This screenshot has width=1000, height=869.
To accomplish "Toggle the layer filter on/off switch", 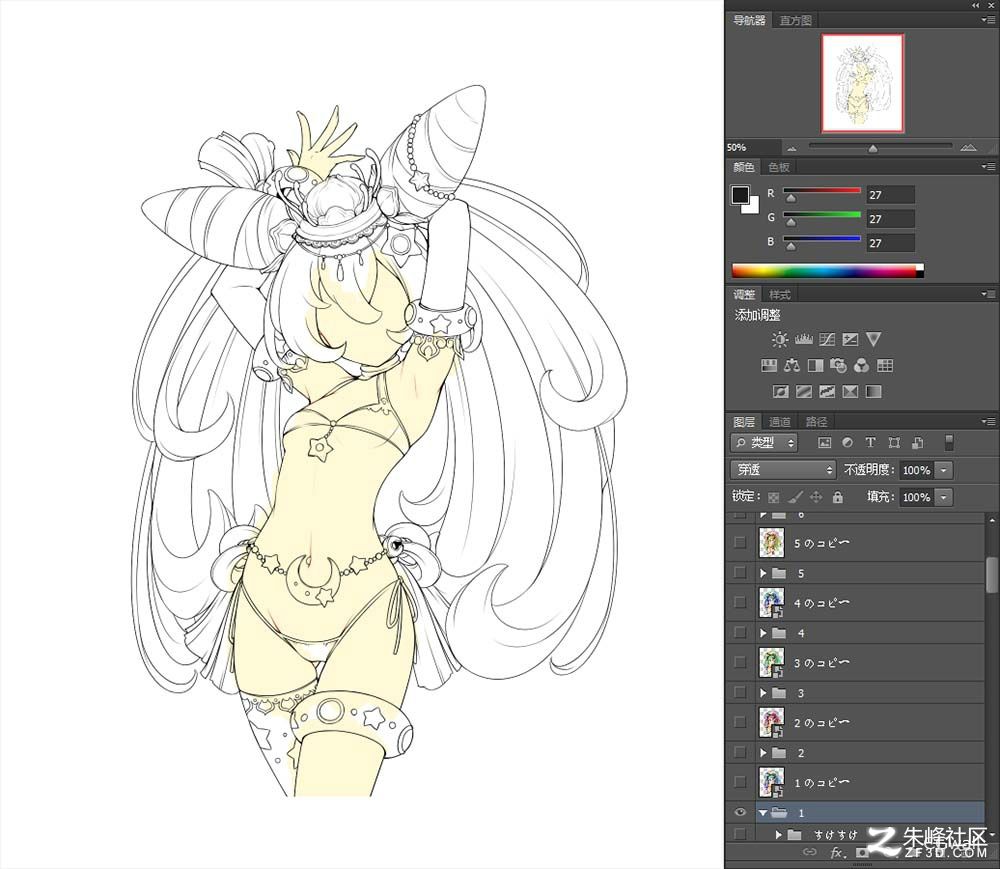I will pyautogui.click(x=949, y=442).
